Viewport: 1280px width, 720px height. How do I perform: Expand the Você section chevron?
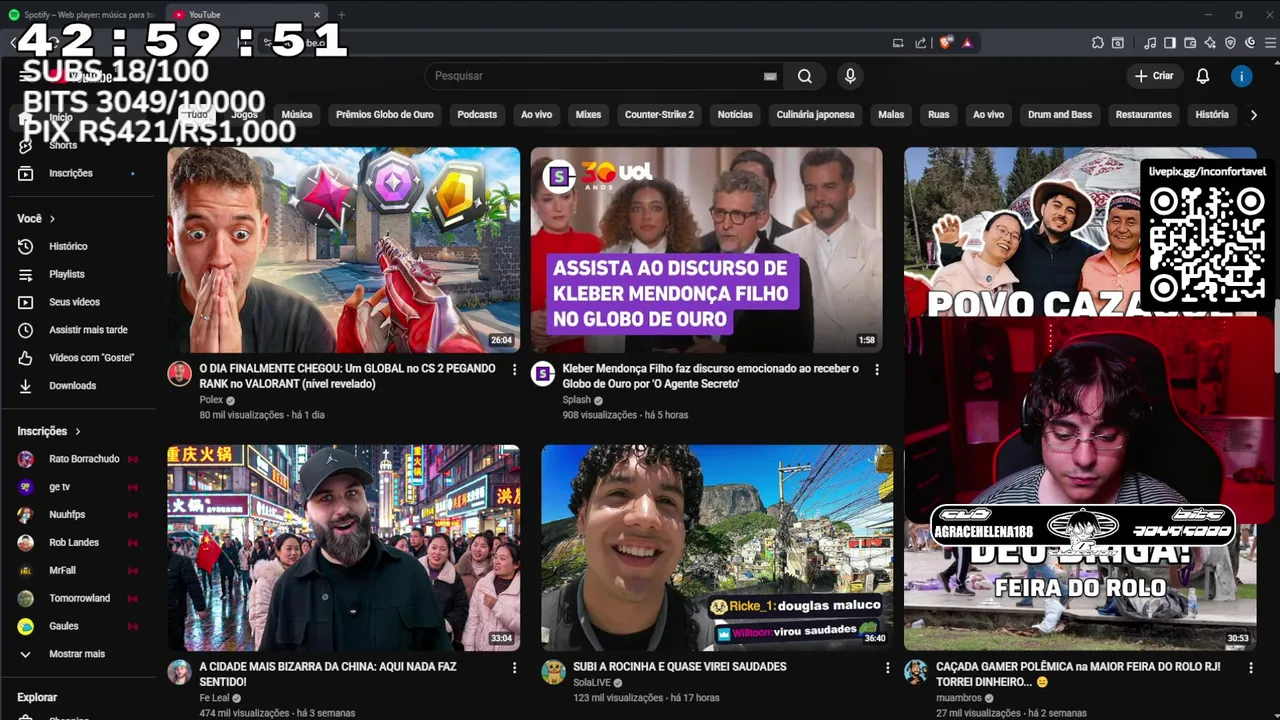coord(52,219)
